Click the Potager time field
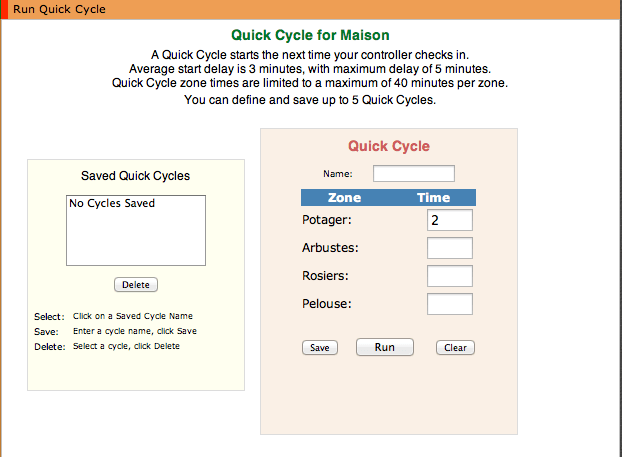The width and height of the screenshot is (622, 457). coord(450,220)
